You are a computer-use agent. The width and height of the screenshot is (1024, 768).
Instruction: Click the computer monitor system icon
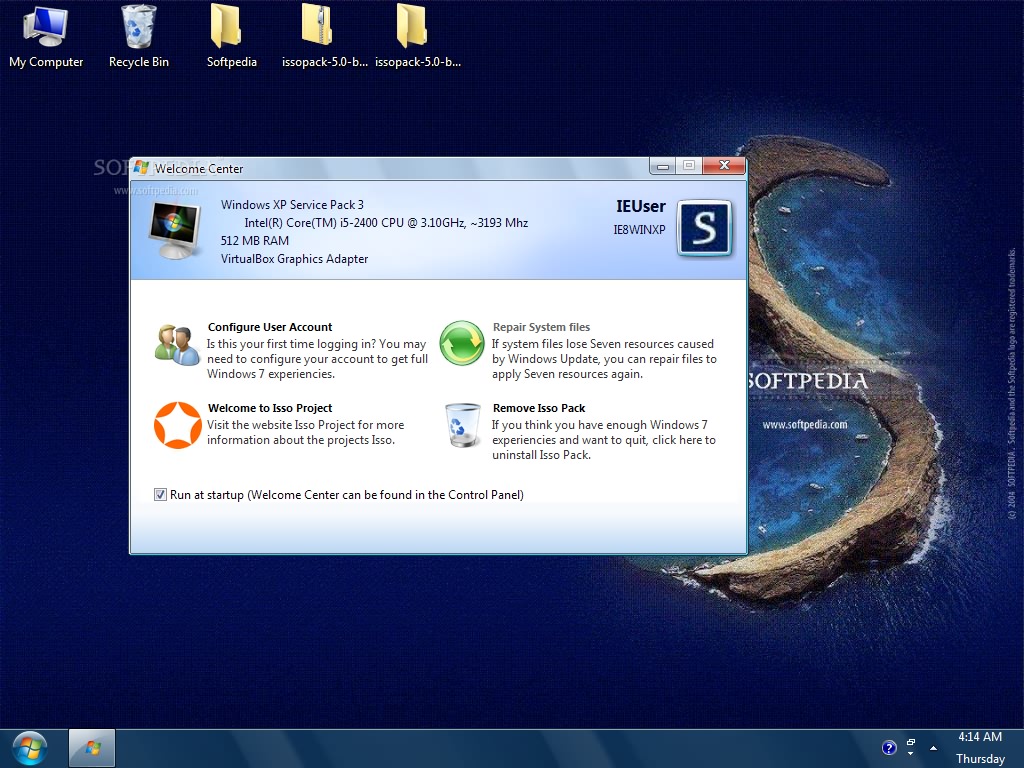tap(174, 231)
